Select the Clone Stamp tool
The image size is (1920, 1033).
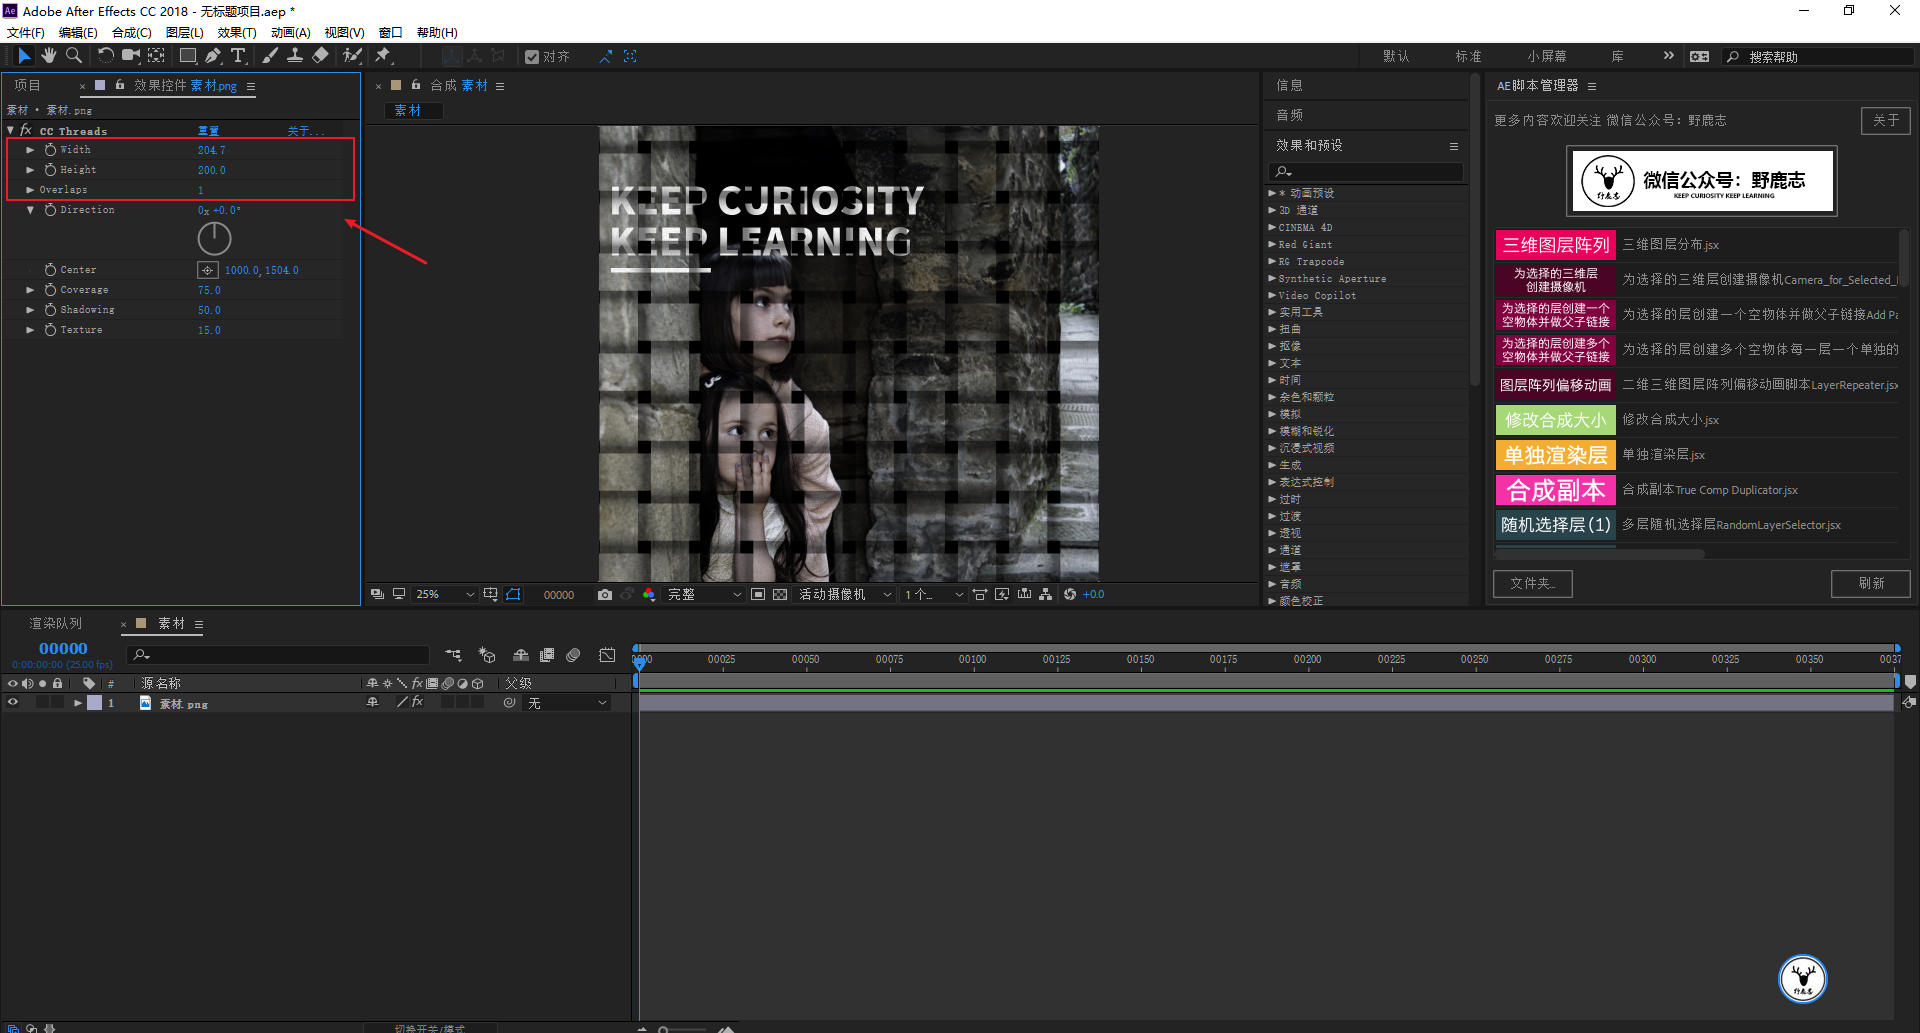(295, 56)
